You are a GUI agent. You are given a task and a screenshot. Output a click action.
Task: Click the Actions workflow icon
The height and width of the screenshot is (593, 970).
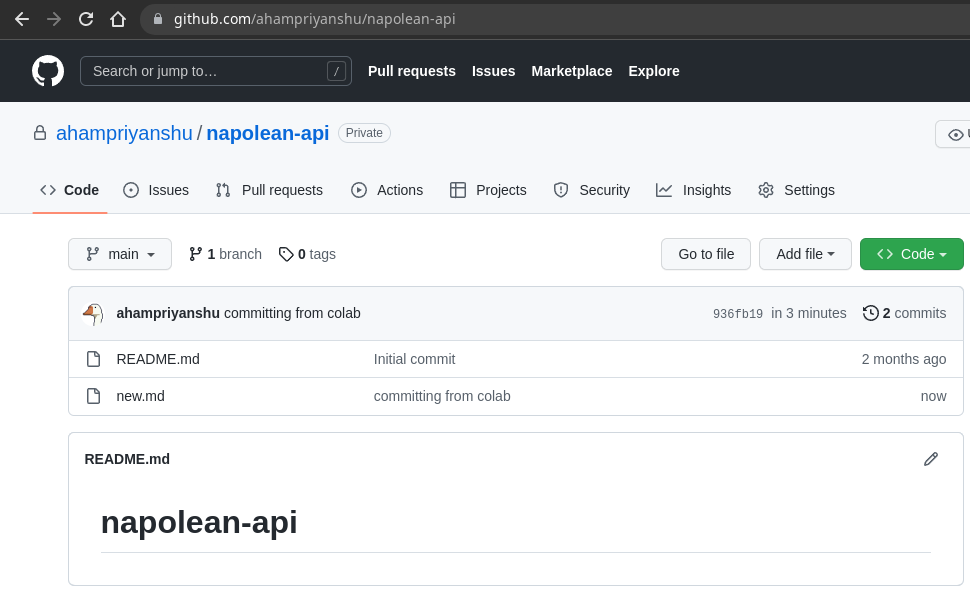pos(359,190)
